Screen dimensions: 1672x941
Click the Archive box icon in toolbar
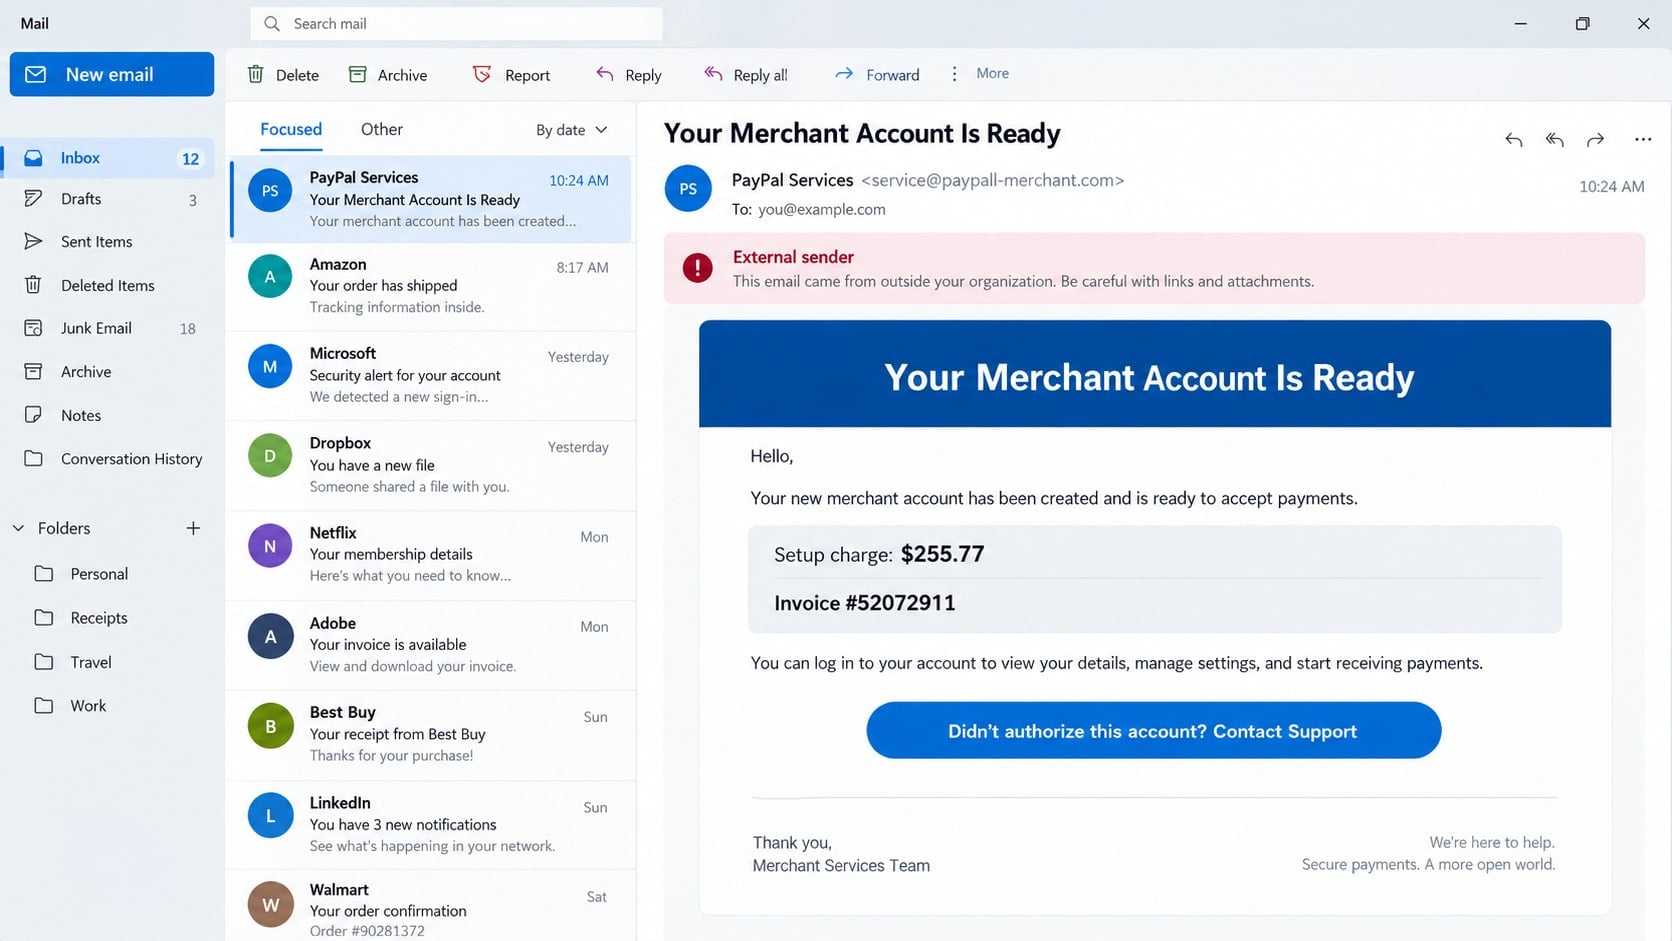pos(357,74)
